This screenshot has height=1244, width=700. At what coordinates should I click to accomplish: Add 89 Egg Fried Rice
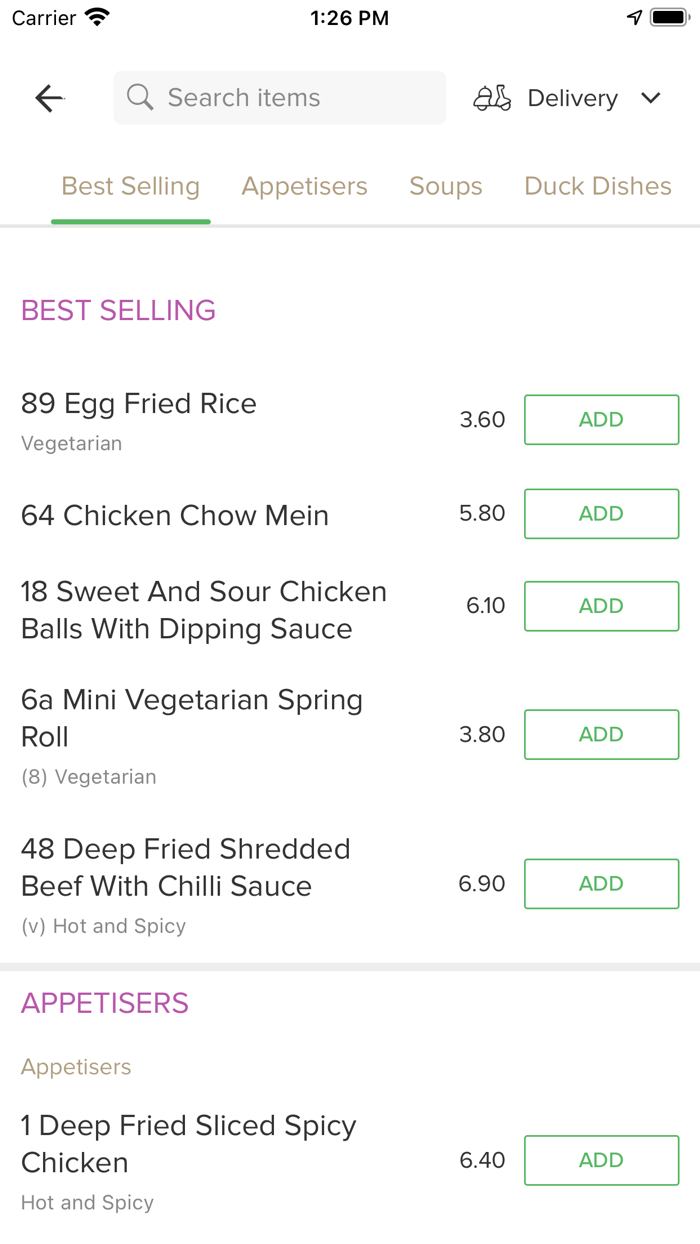pos(601,420)
